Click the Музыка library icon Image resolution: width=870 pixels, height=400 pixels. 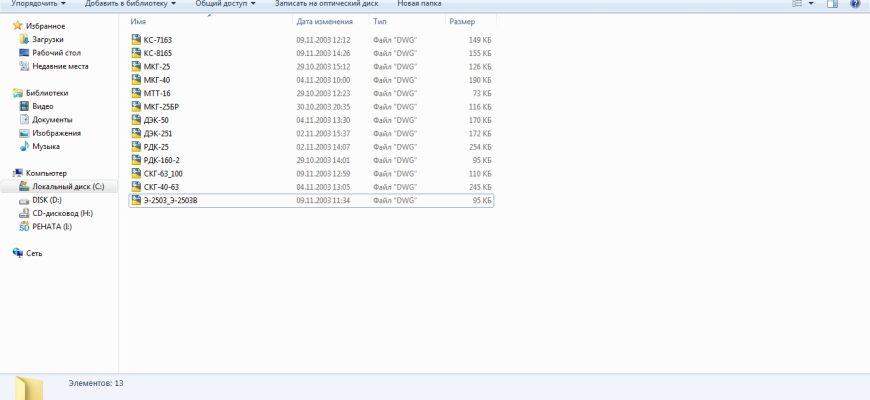[24, 146]
